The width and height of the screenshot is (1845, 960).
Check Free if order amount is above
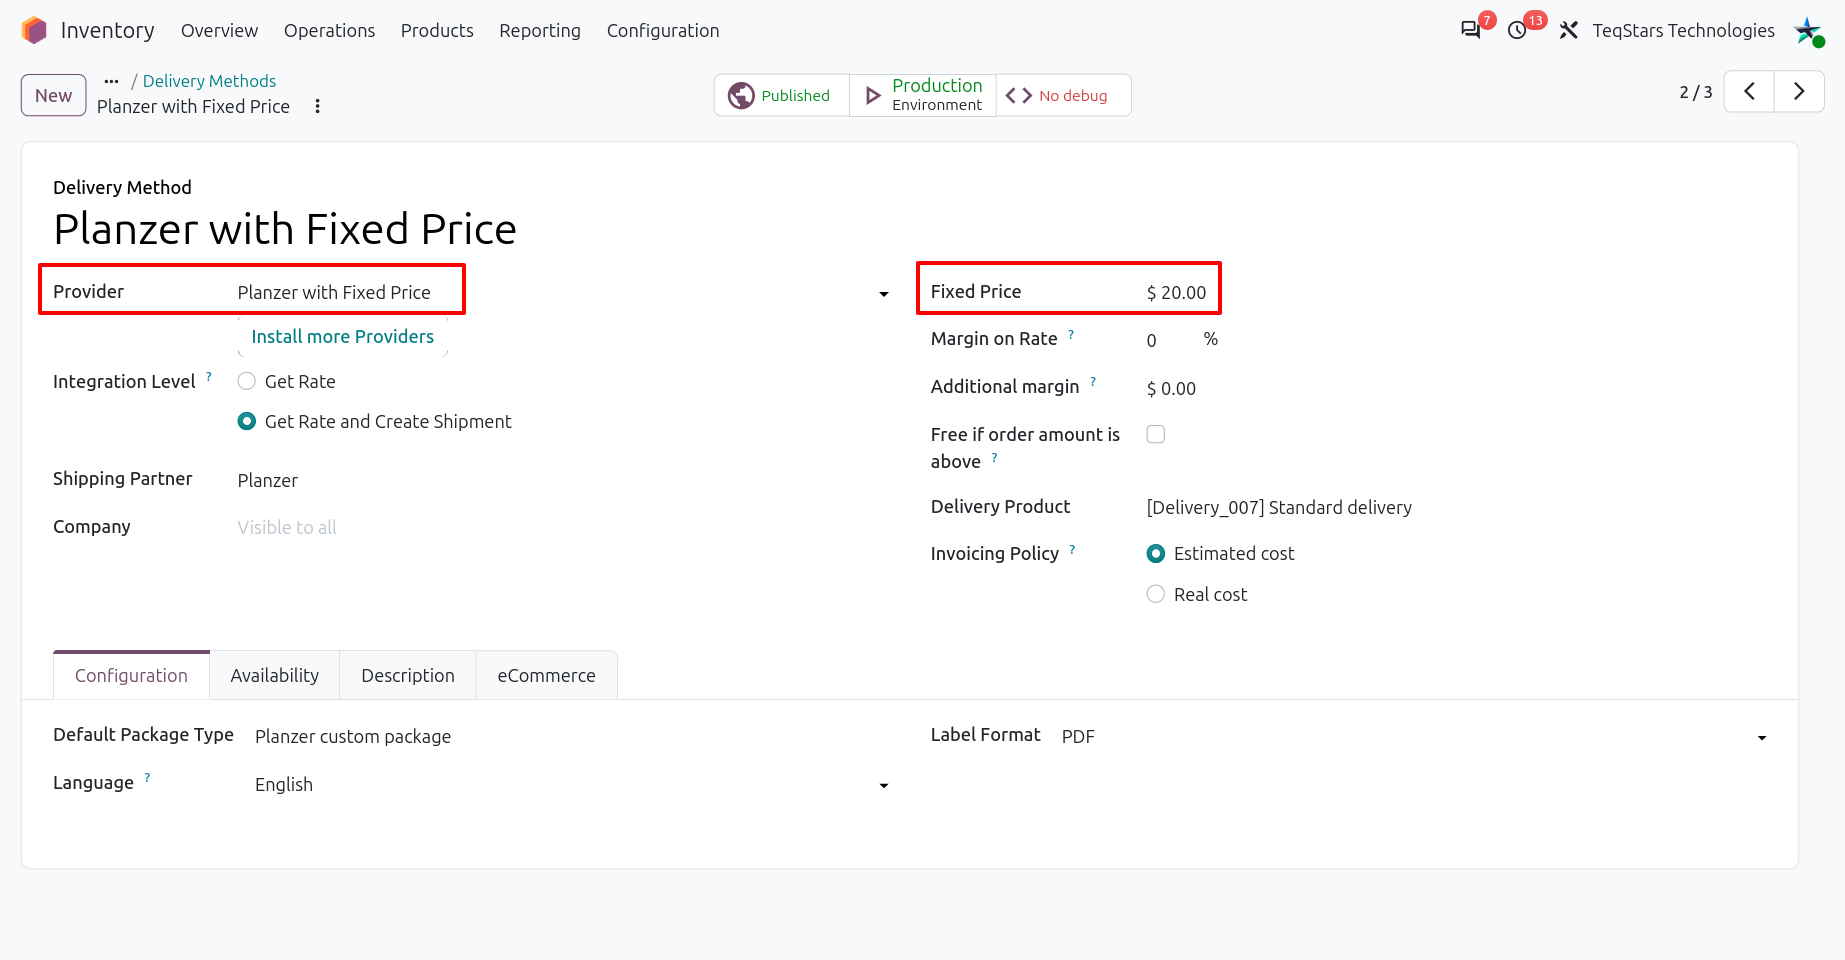coord(1156,434)
